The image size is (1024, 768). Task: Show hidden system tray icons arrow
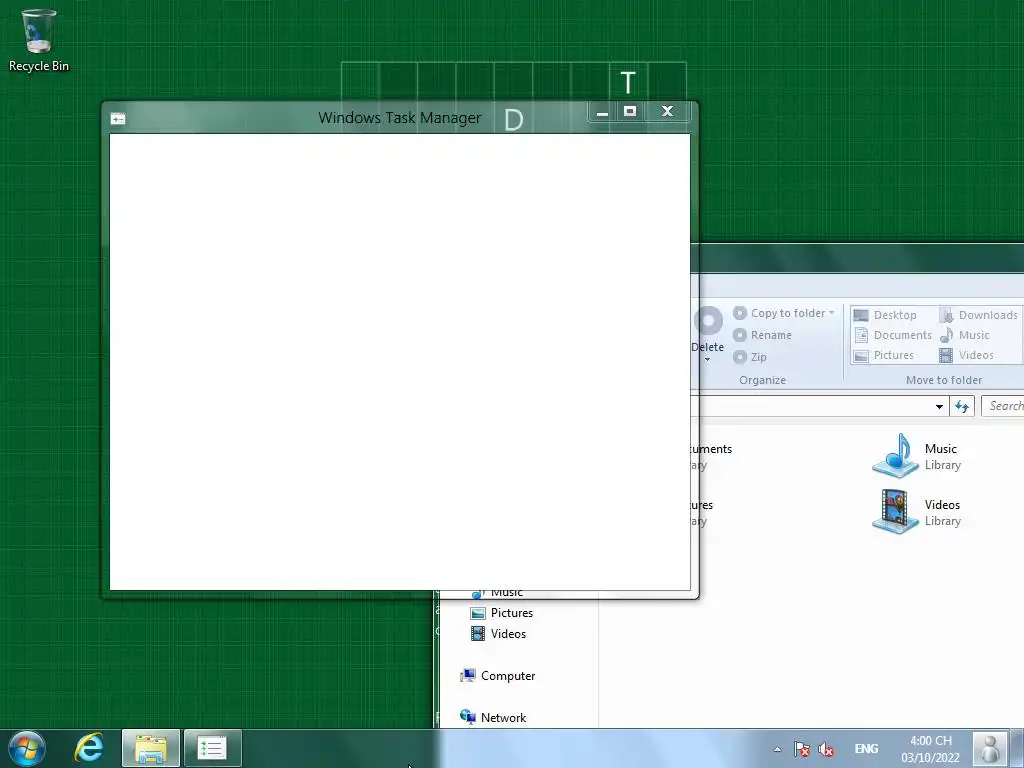(777, 749)
